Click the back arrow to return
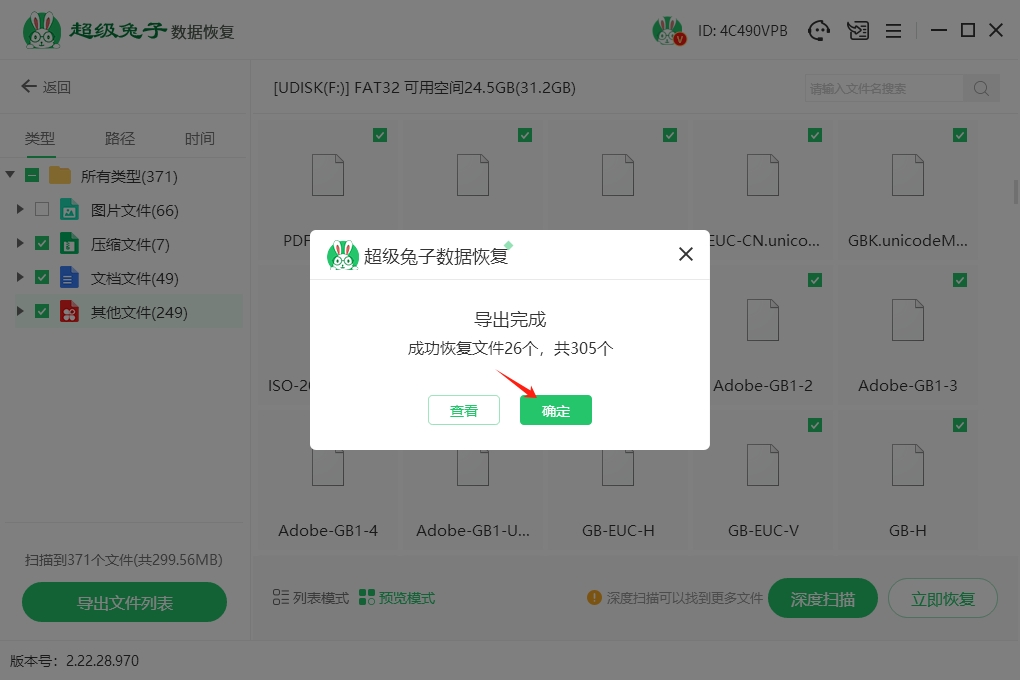This screenshot has height=680, width=1020. (x=29, y=87)
